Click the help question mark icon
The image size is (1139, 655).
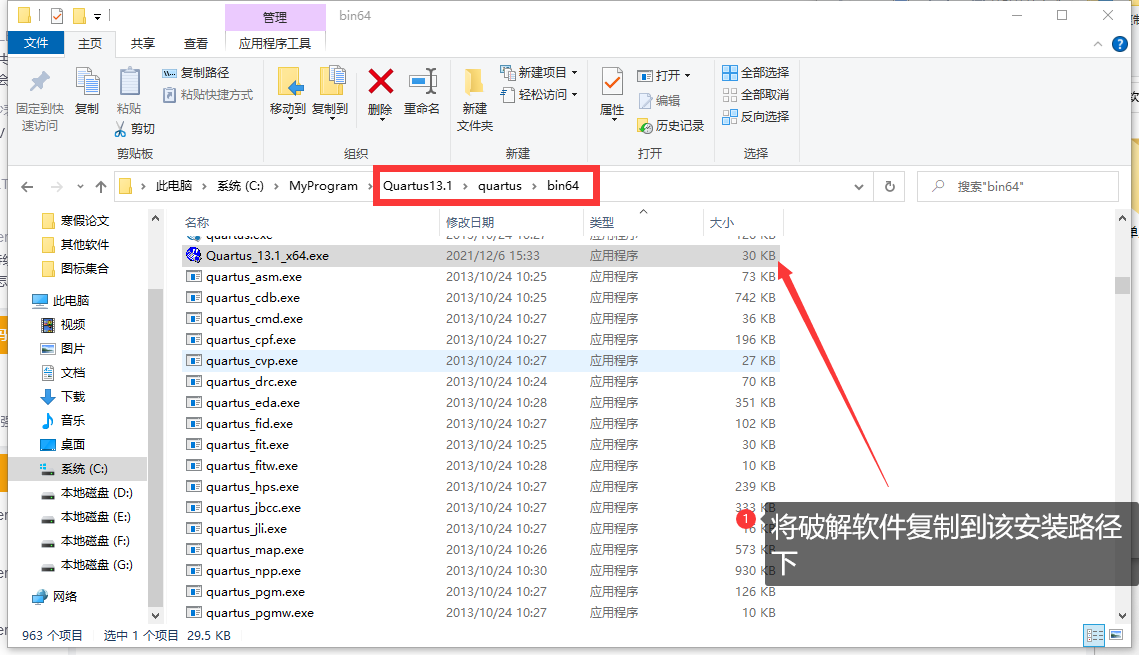(1120, 44)
